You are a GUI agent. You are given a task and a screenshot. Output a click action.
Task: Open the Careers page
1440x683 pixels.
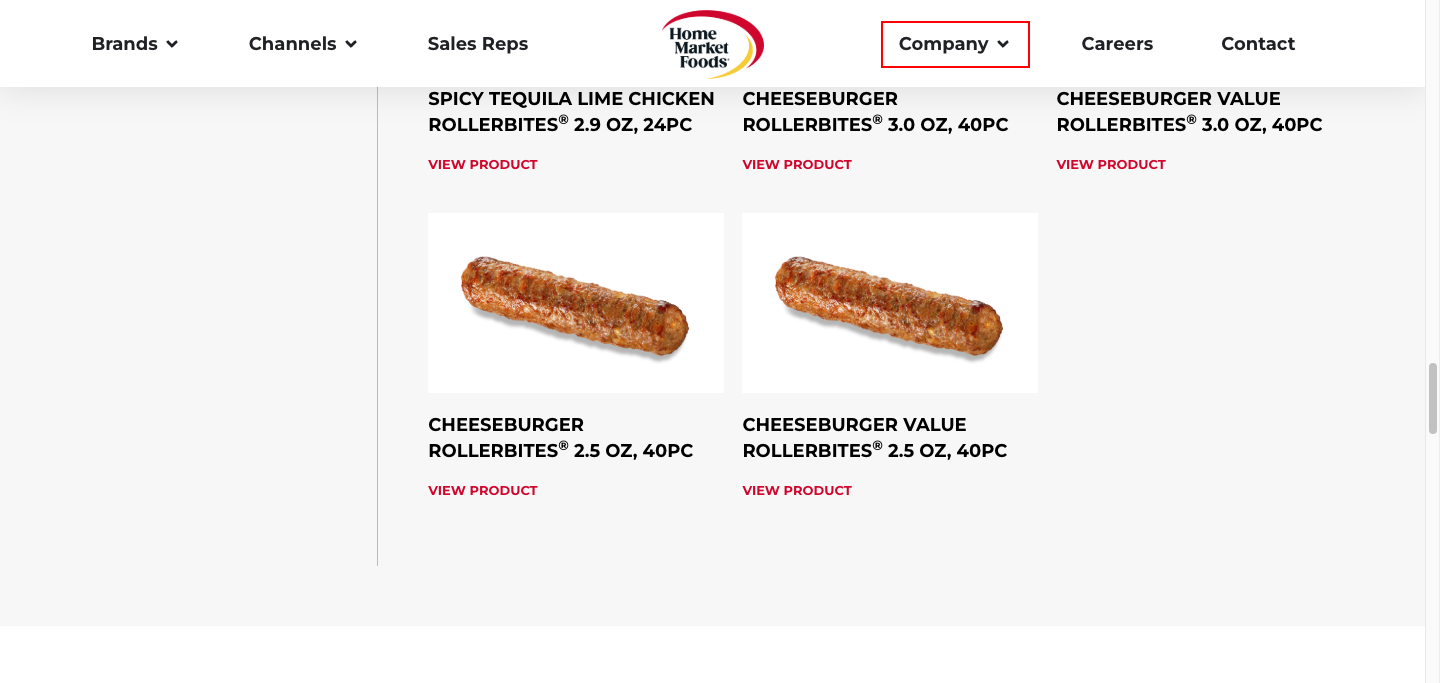pyautogui.click(x=1117, y=44)
